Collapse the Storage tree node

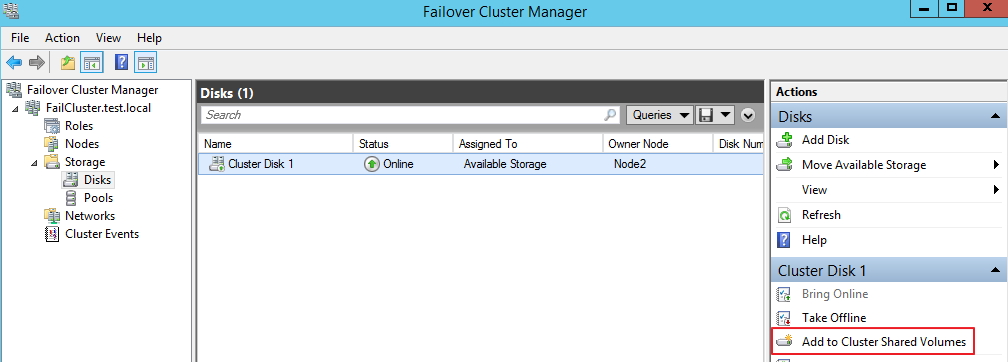pos(35,162)
